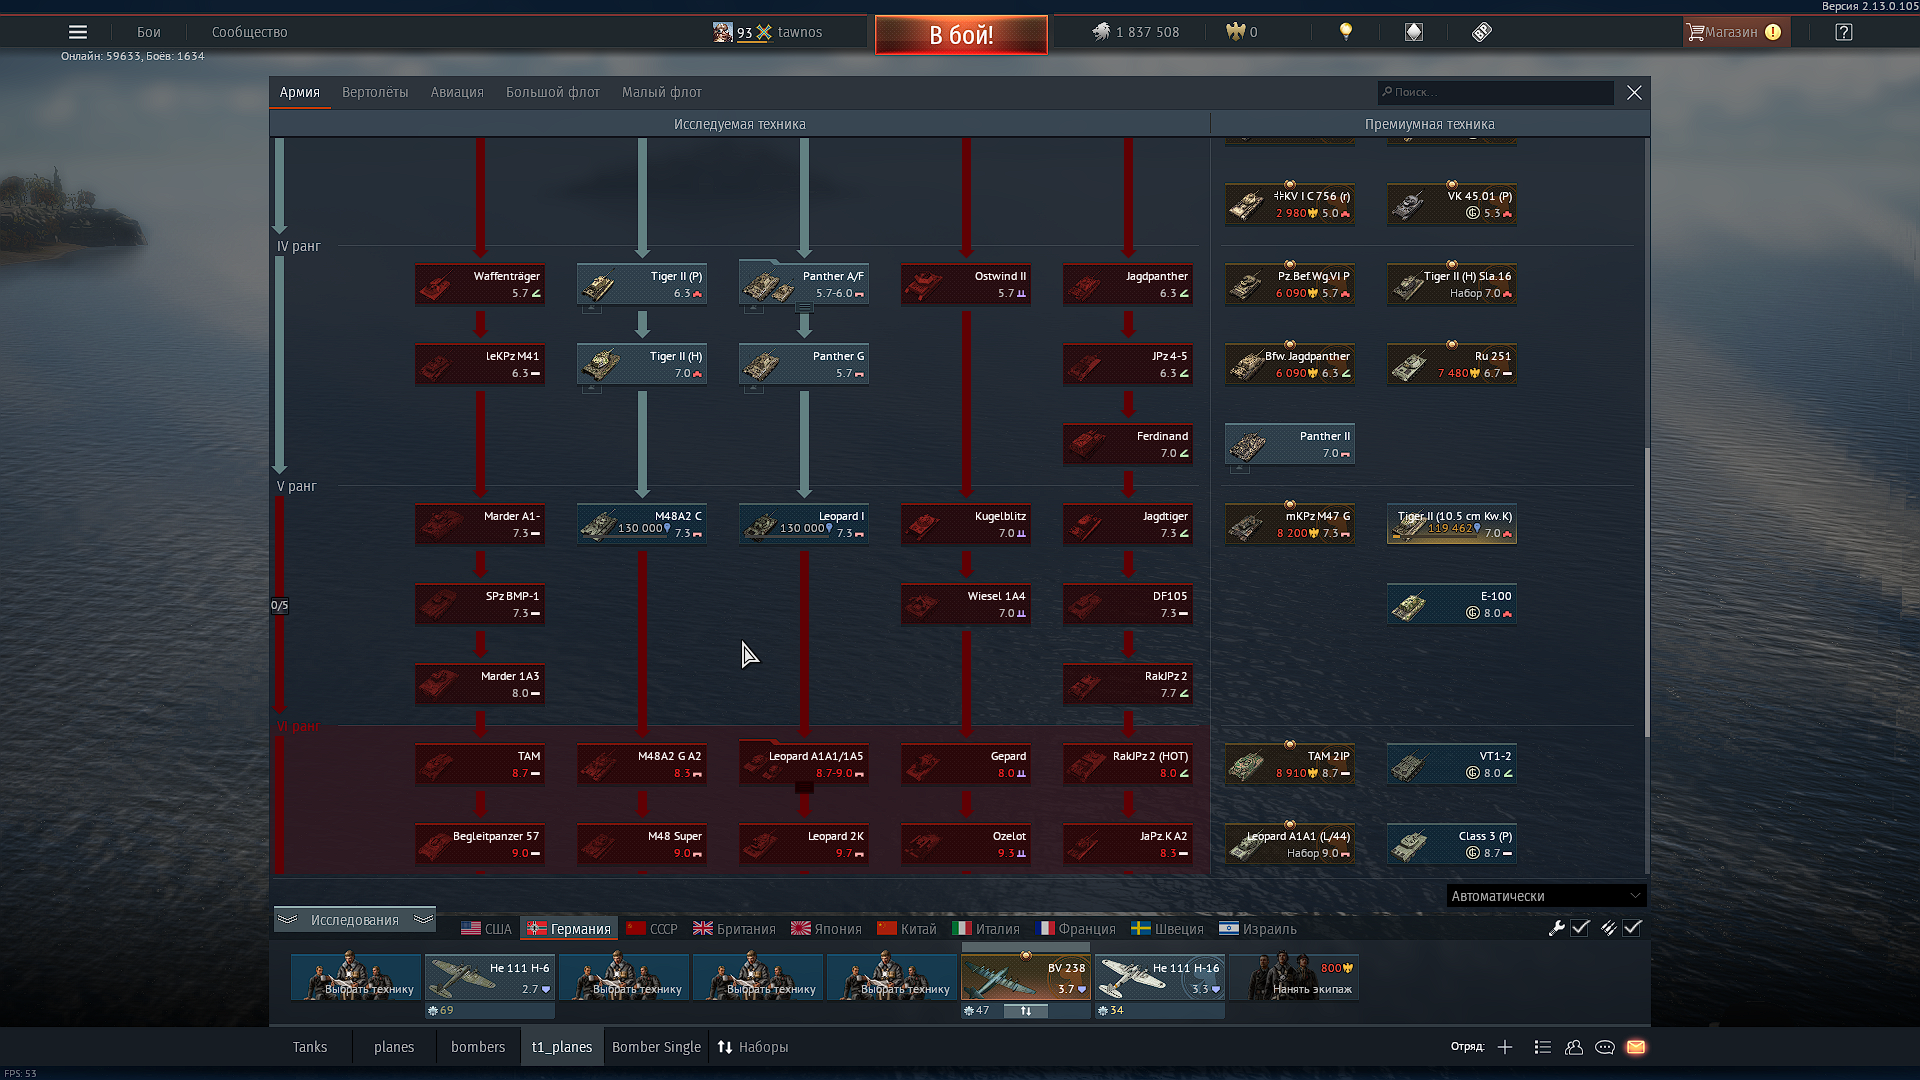Open the warbonds shop icon
Viewport: 1920px width, 1080px height.
click(x=1413, y=32)
